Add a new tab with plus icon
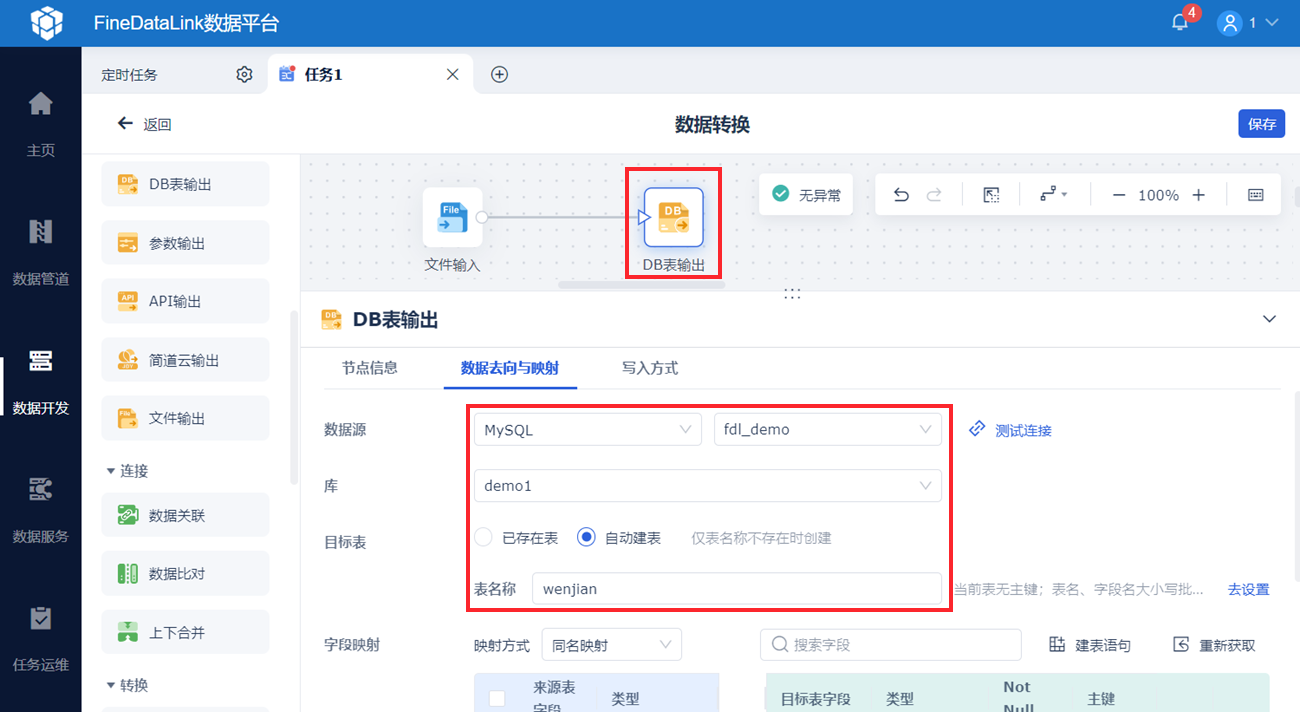 pyautogui.click(x=500, y=74)
